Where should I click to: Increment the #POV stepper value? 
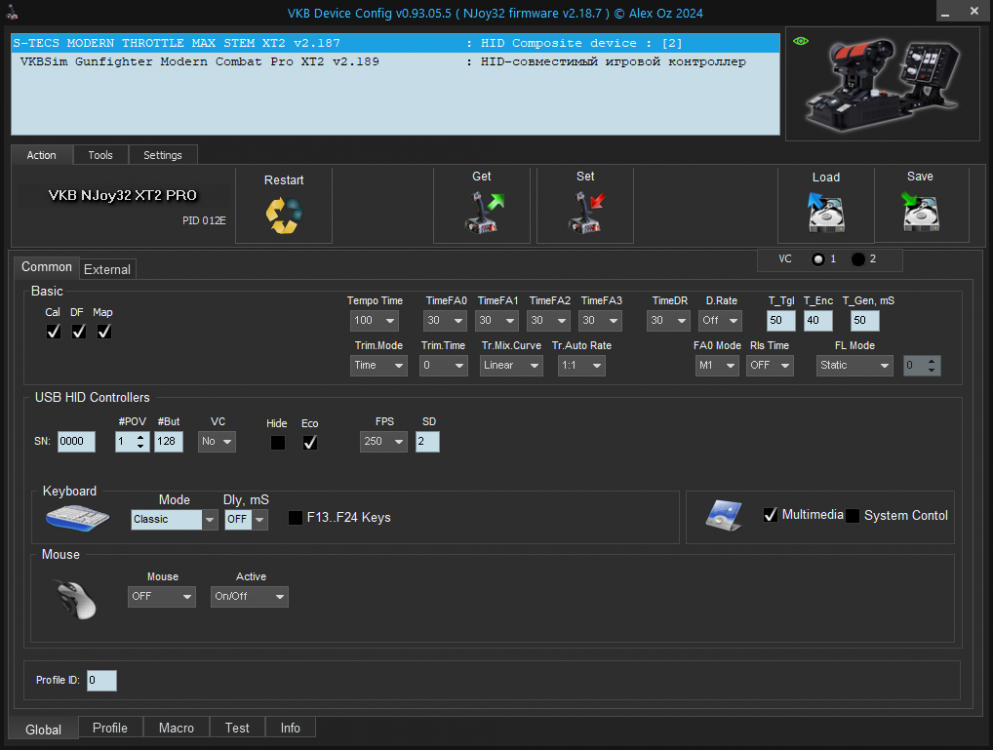(x=141, y=437)
